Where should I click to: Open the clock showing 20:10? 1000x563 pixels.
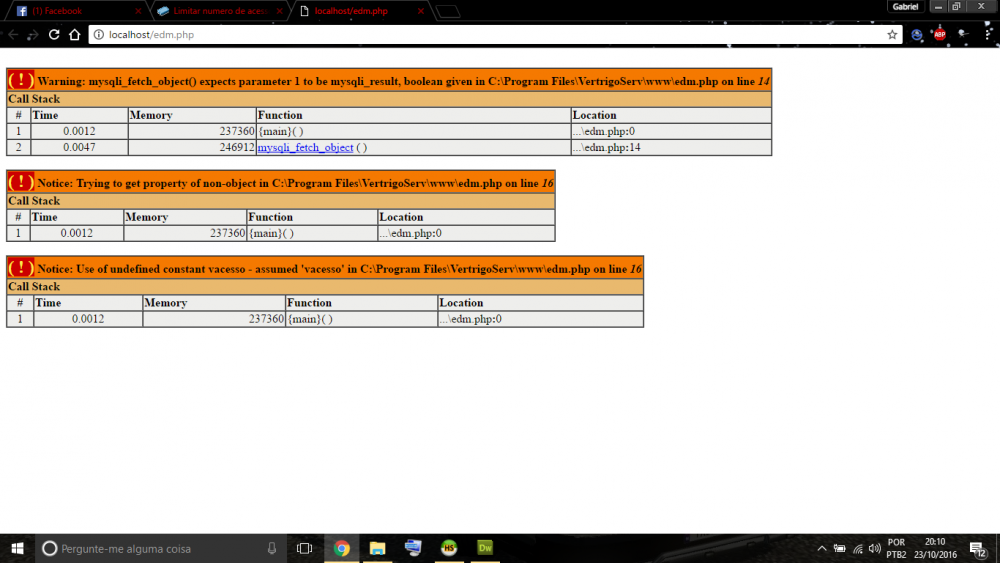(x=935, y=548)
